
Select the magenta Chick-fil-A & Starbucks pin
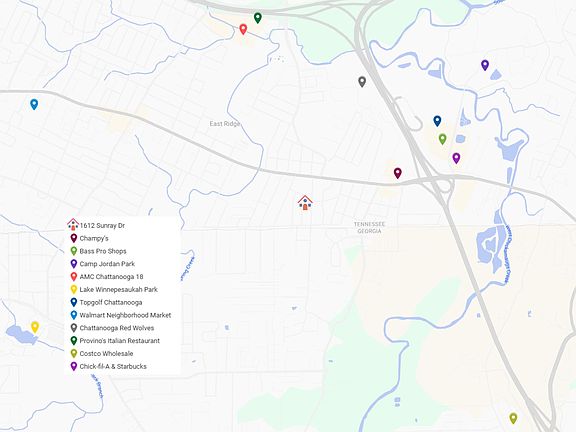(x=456, y=158)
